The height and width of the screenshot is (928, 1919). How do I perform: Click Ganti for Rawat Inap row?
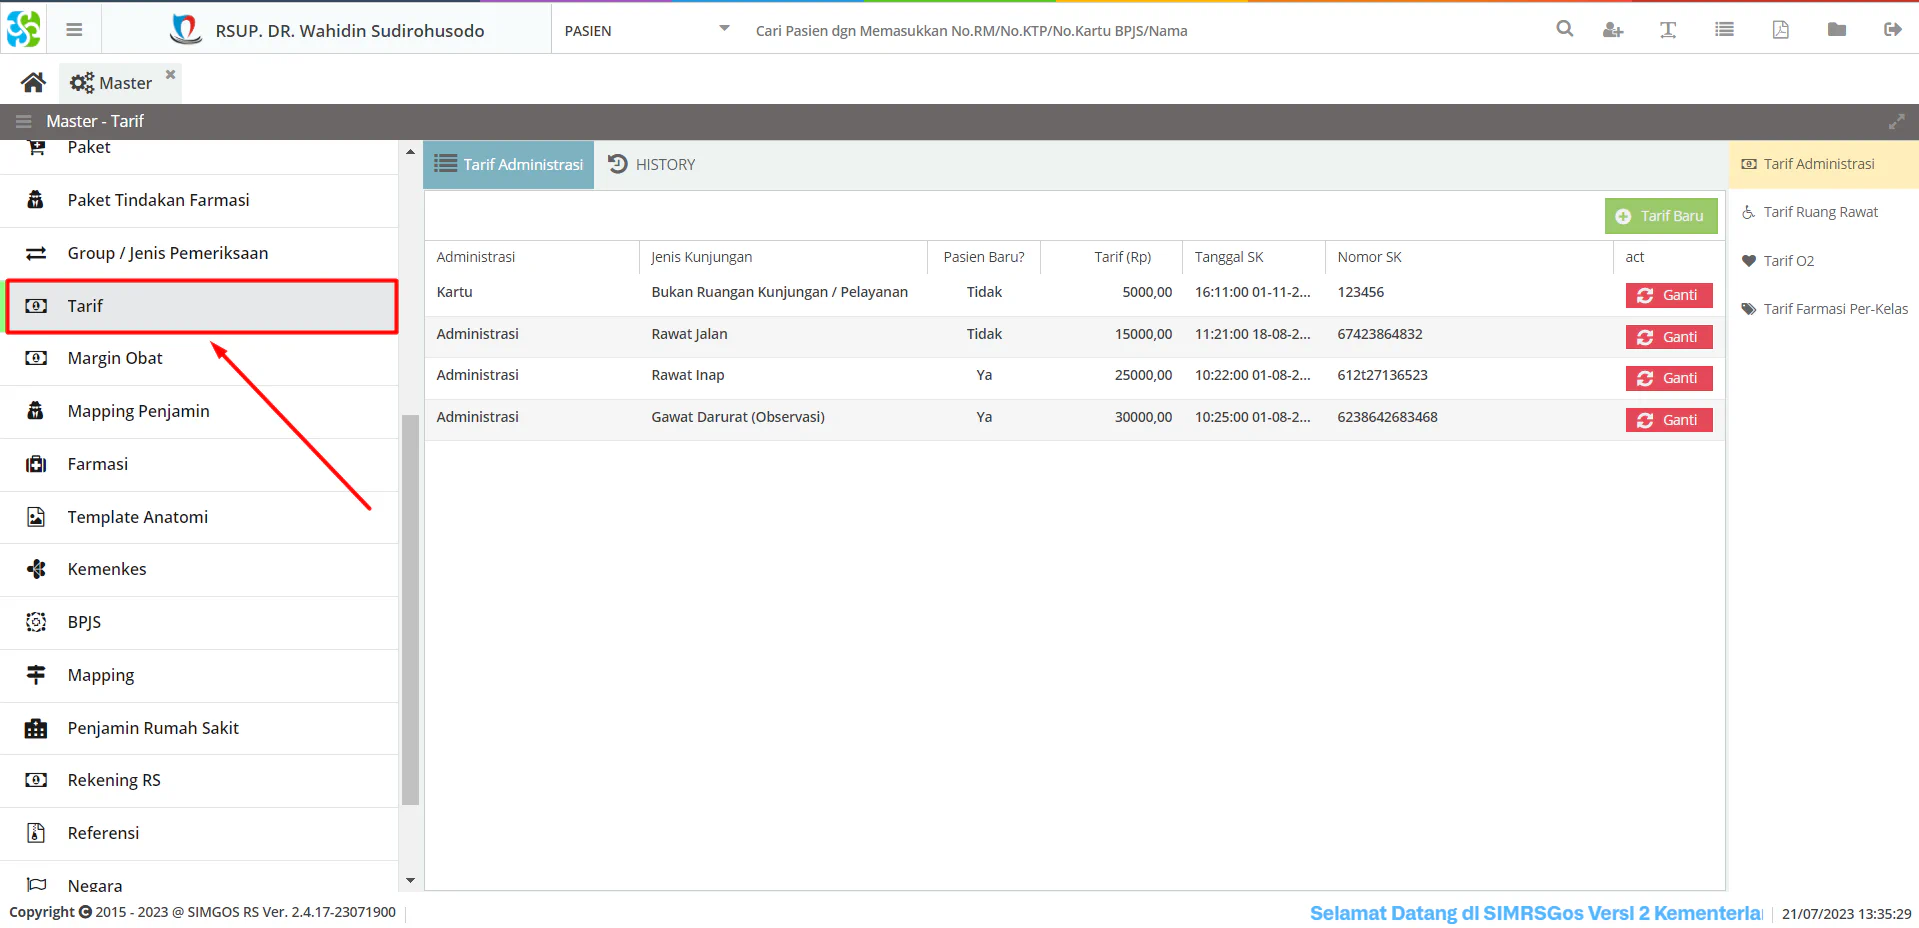click(x=1669, y=378)
